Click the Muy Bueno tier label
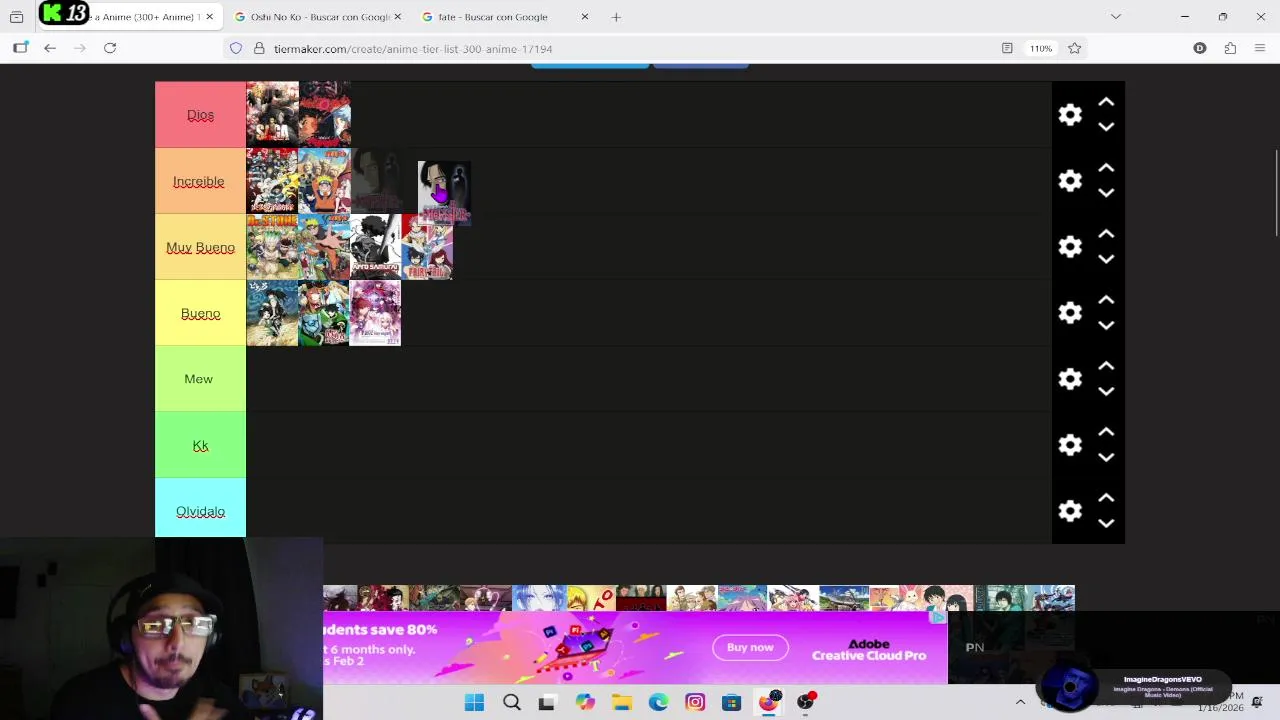Image resolution: width=1280 pixels, height=720 pixels. pyautogui.click(x=200, y=247)
